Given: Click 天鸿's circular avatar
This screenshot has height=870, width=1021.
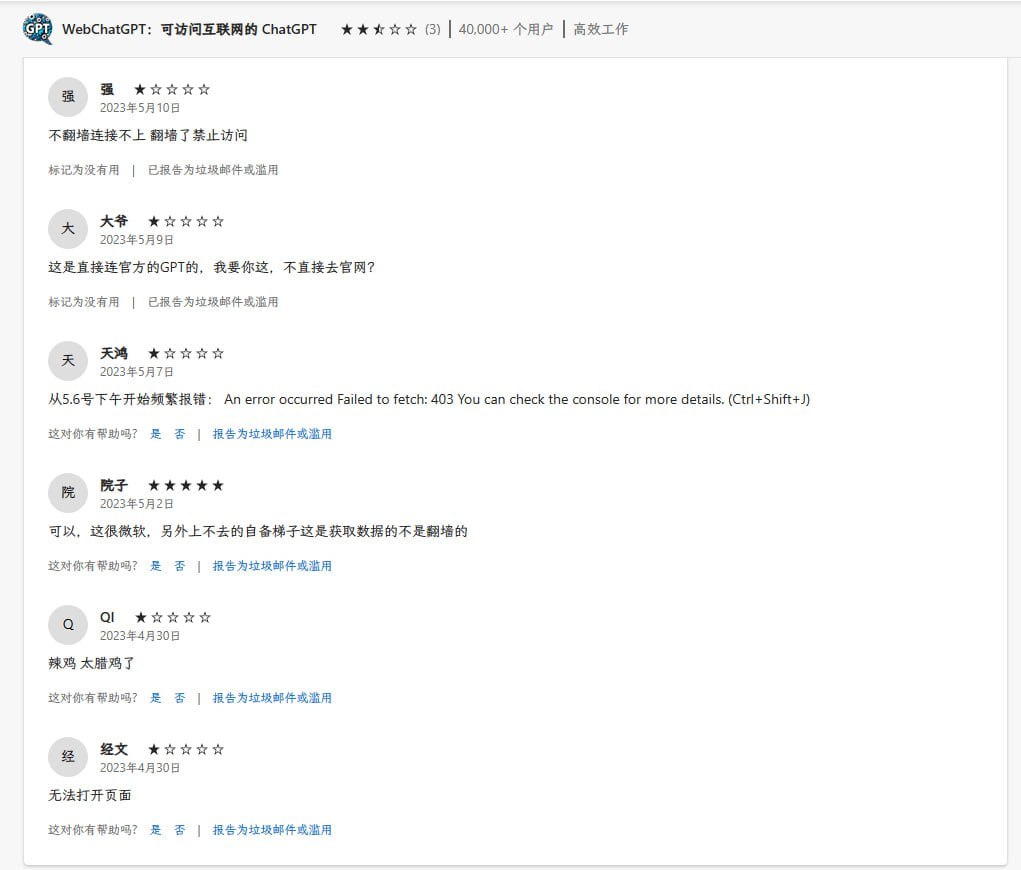Looking at the screenshot, I should click(x=68, y=361).
